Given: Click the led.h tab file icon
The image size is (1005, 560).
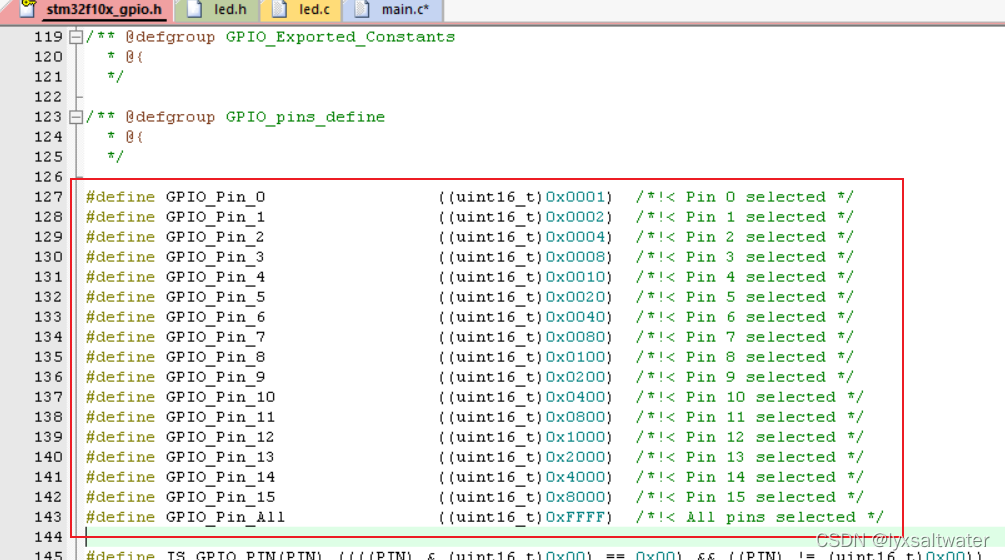Looking at the screenshot, I should click(194, 9).
